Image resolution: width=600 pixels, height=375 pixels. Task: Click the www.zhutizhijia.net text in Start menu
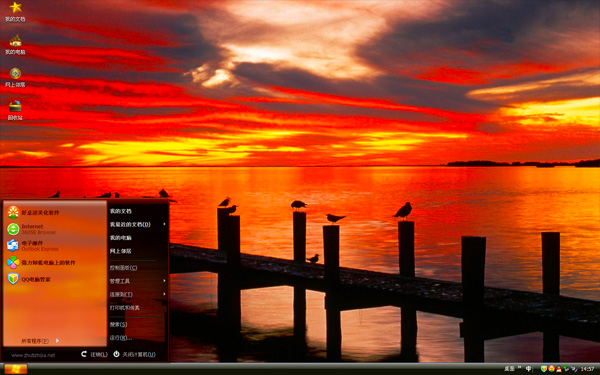click(x=33, y=355)
